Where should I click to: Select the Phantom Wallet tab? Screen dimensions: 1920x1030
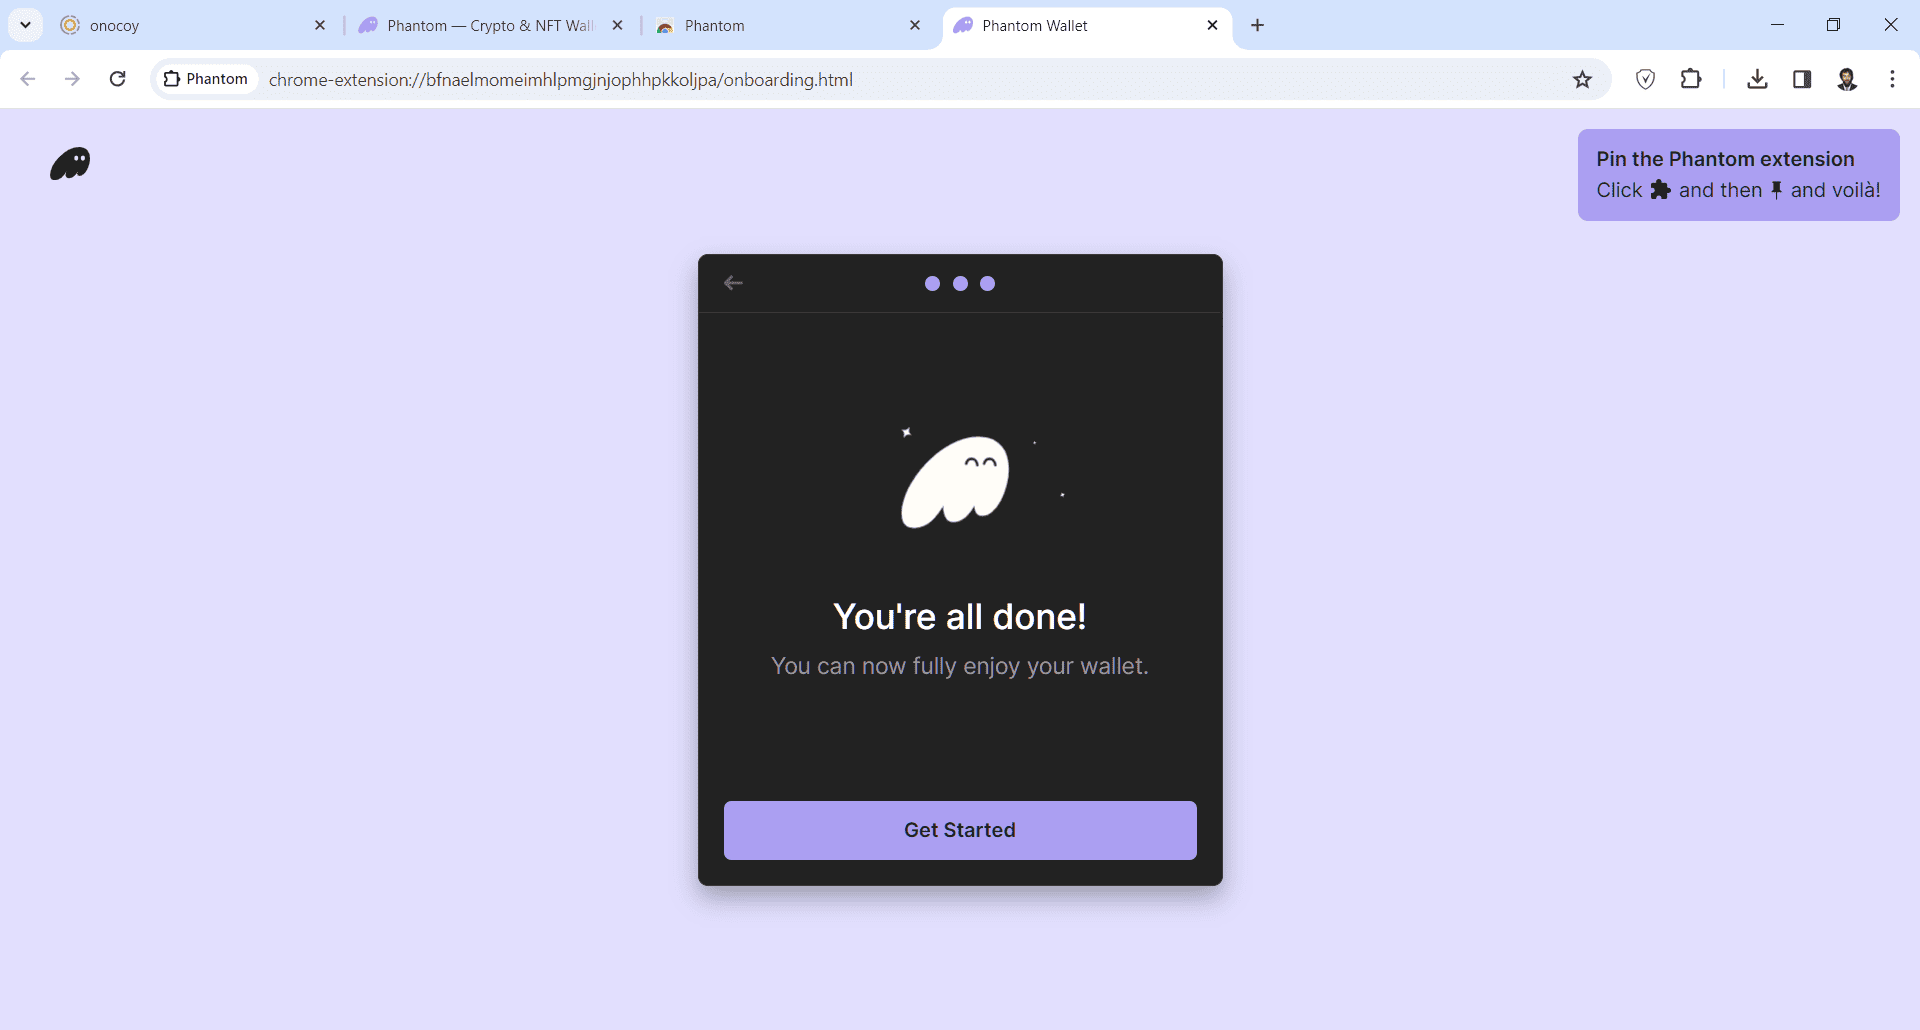(x=1086, y=26)
